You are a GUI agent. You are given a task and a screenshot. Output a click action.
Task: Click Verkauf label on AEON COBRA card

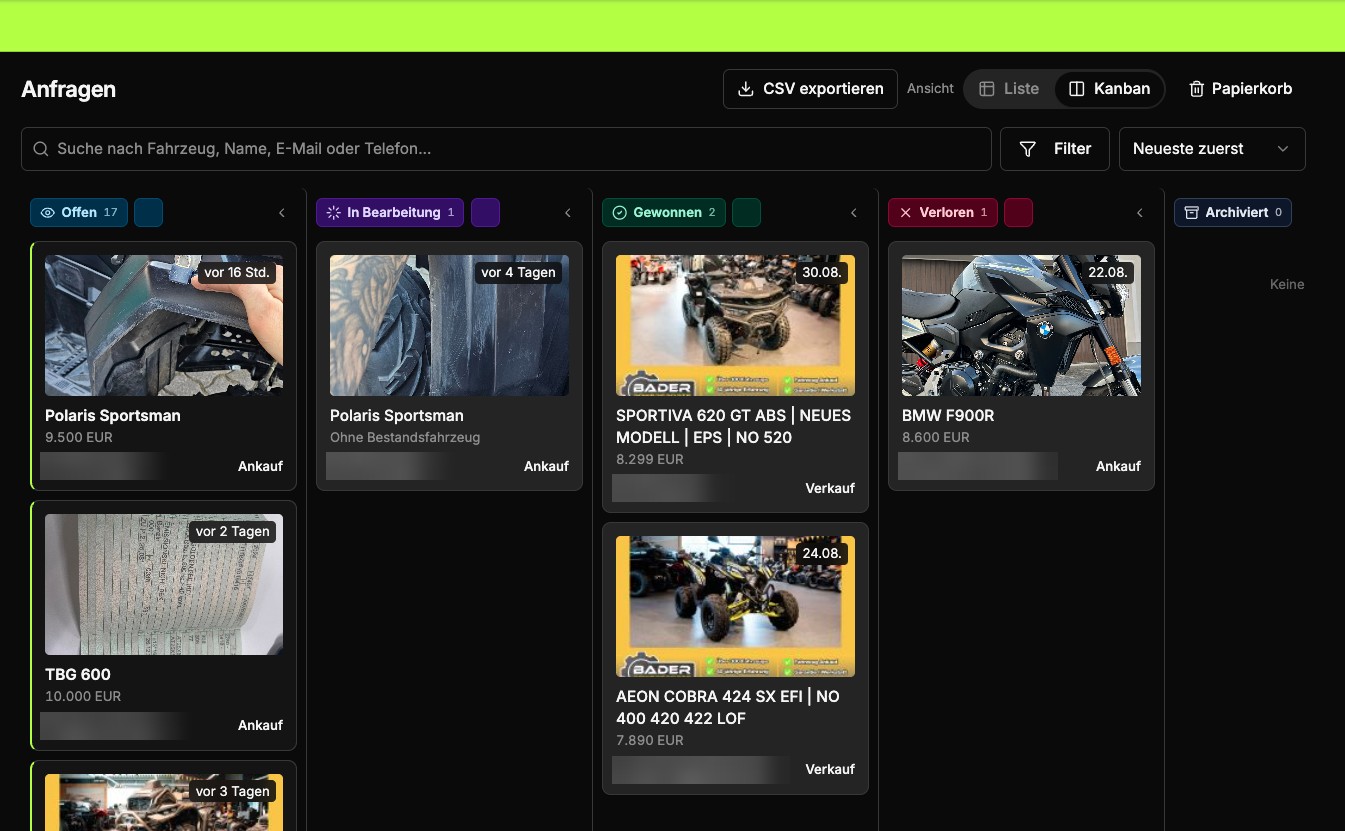pyautogui.click(x=830, y=770)
